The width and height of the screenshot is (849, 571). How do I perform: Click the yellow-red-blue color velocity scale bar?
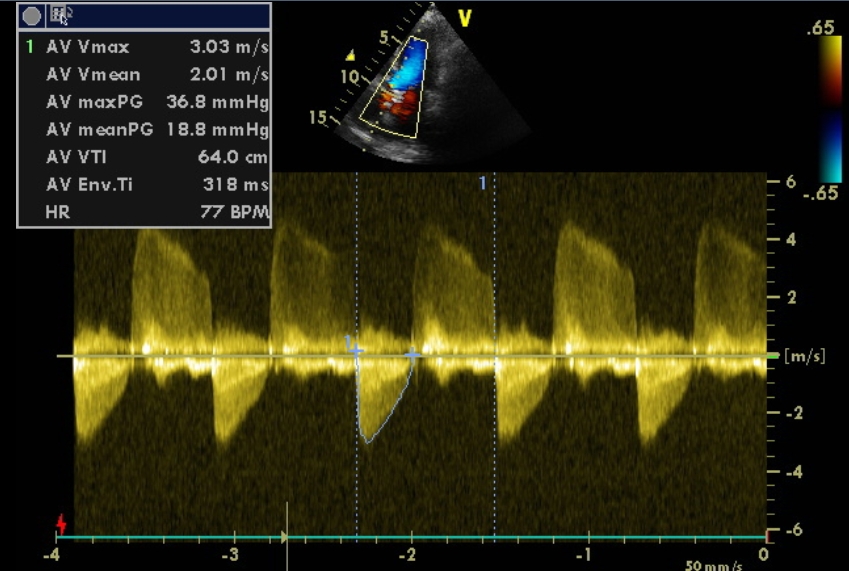click(831, 110)
